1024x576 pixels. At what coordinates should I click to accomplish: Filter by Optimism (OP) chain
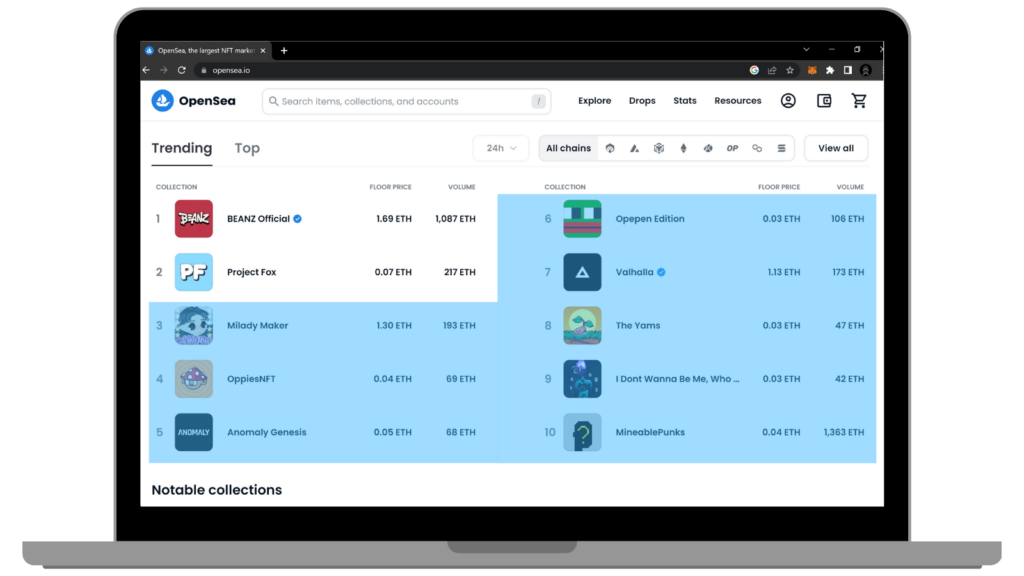click(x=732, y=148)
